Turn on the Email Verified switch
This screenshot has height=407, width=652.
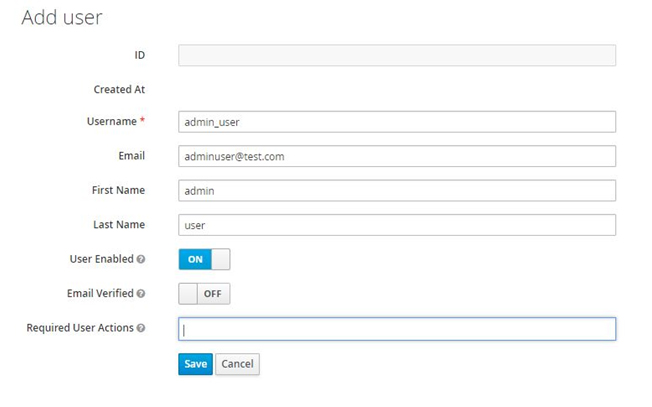coord(204,294)
